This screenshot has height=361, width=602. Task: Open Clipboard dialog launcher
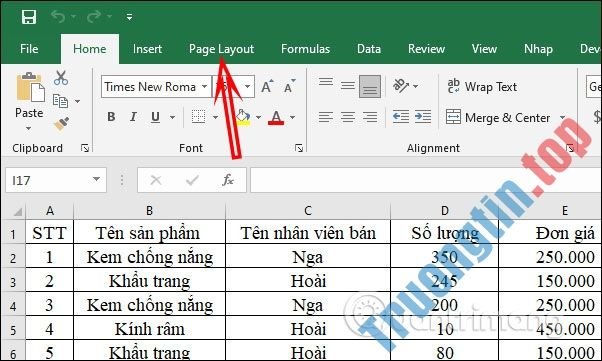point(85,148)
